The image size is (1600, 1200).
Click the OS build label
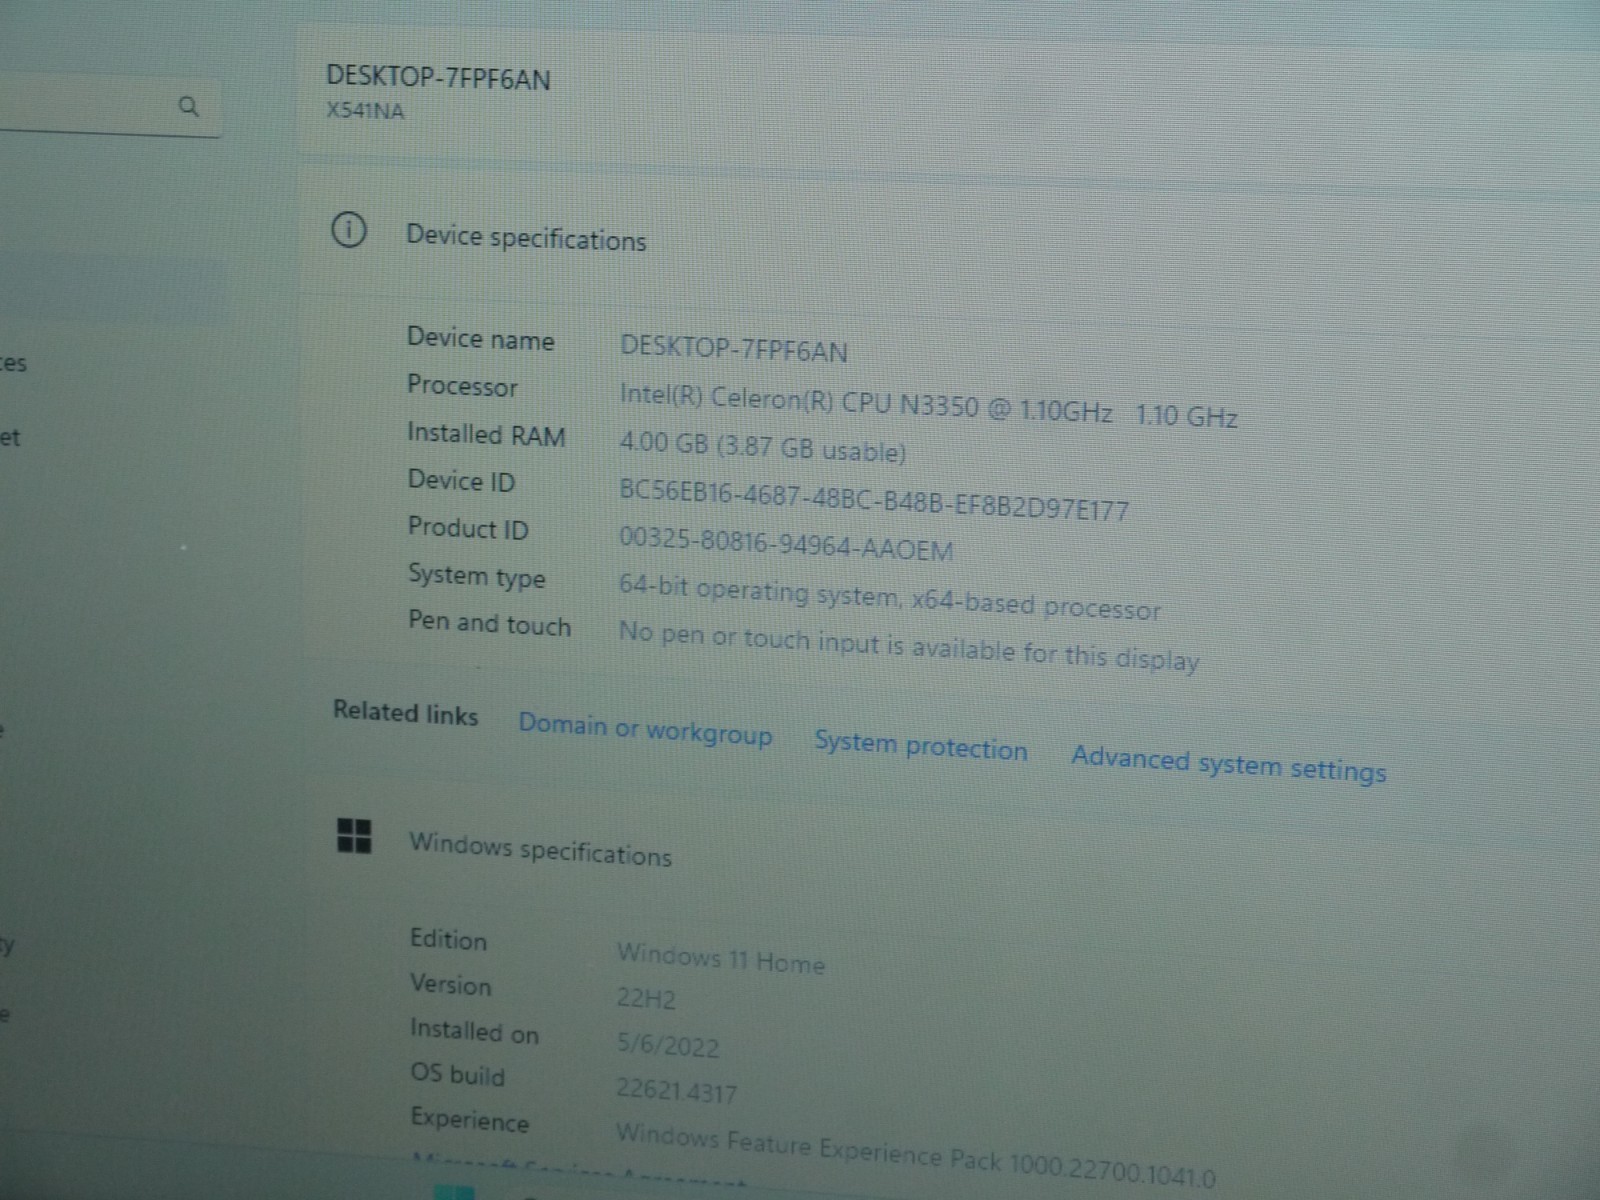[x=457, y=1075]
